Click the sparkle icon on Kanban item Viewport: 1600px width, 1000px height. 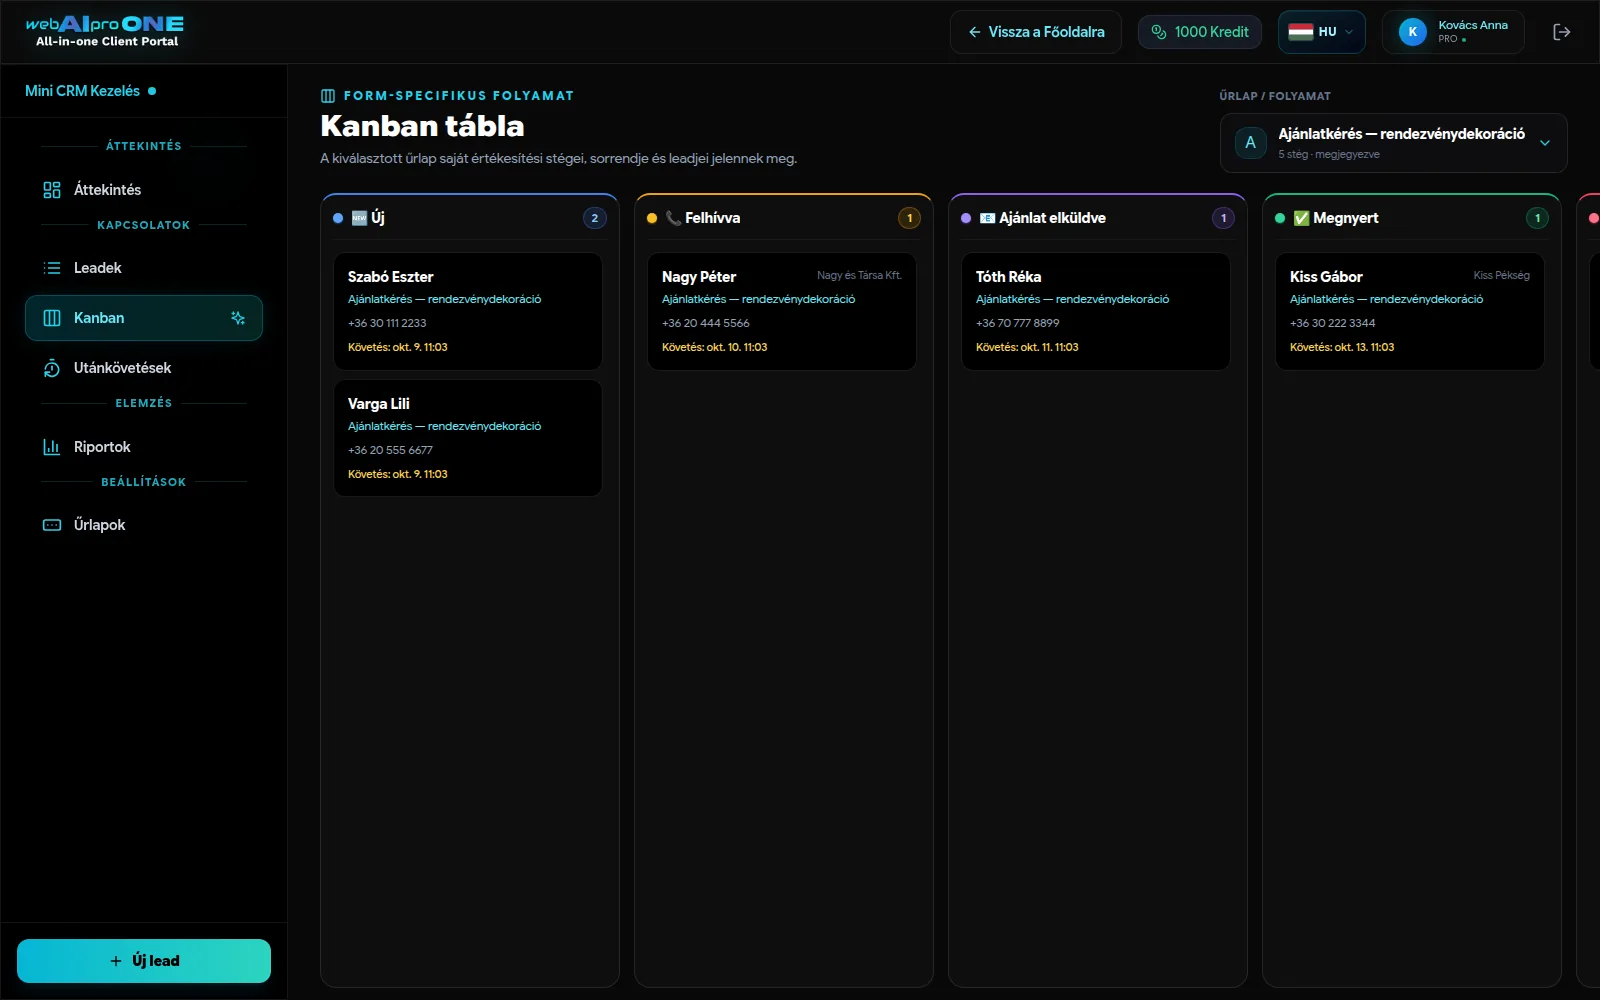238,318
